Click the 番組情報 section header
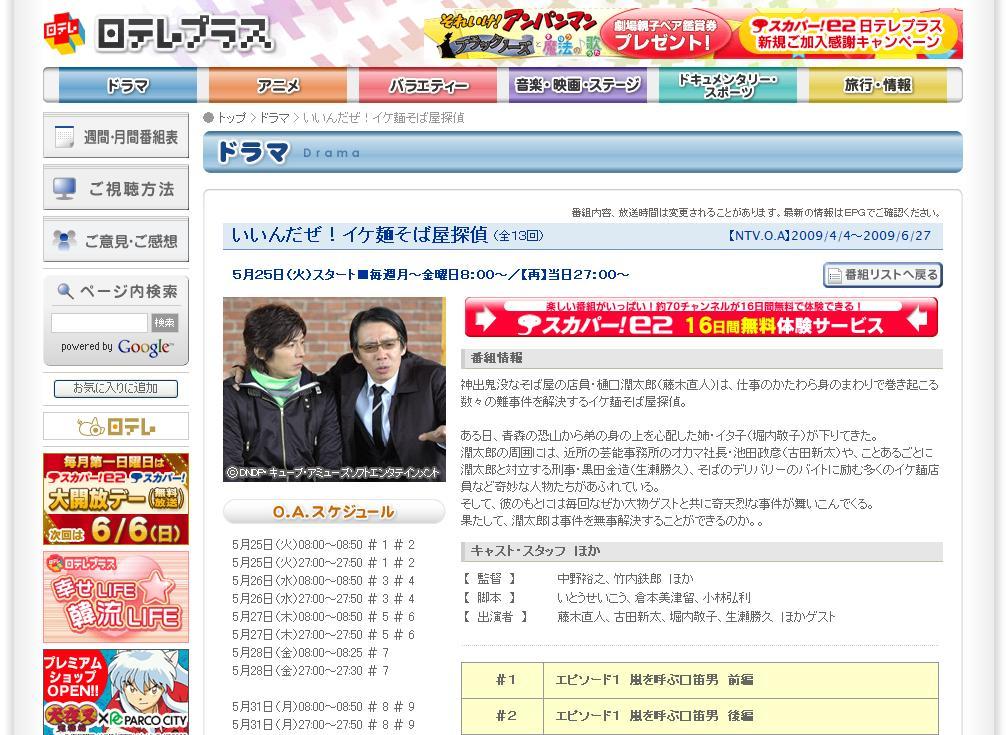Viewport: 1006px width, 735px height. [x=702, y=358]
